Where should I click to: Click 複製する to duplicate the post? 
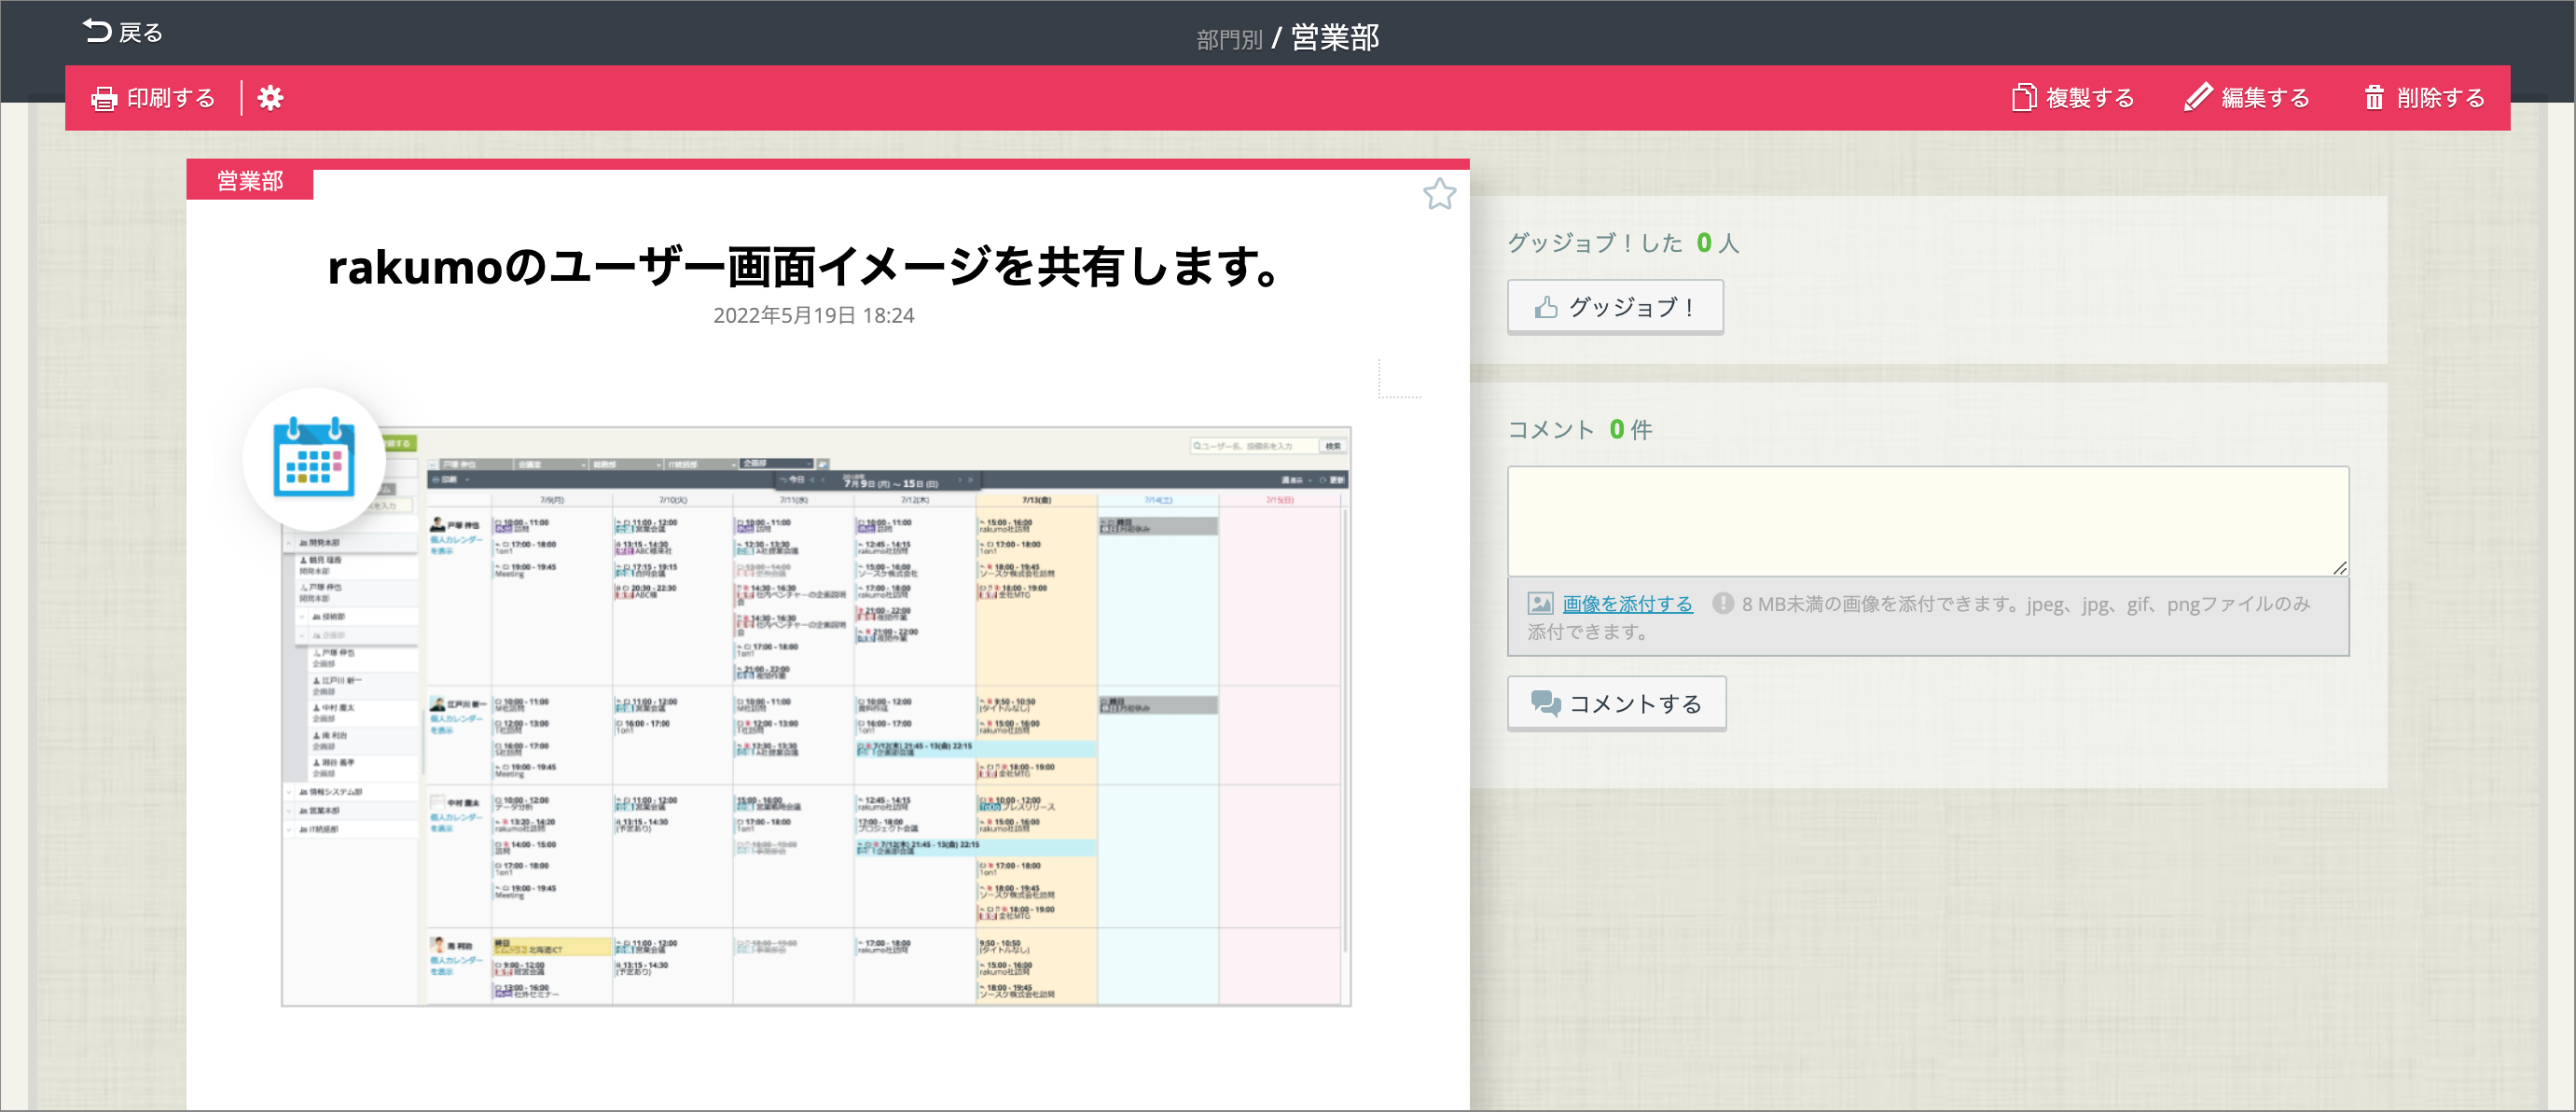tap(2072, 98)
